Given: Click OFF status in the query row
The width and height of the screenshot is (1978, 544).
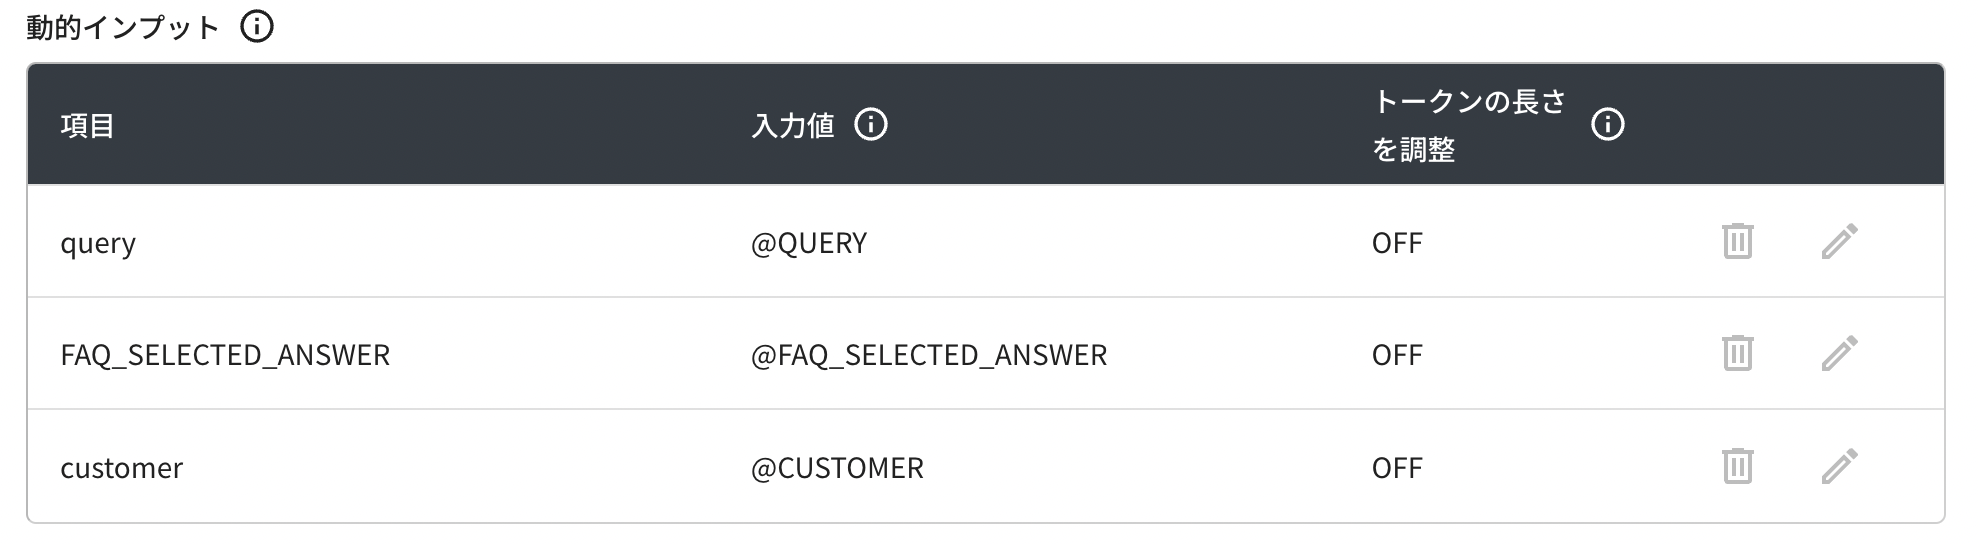Looking at the screenshot, I should (x=1397, y=243).
